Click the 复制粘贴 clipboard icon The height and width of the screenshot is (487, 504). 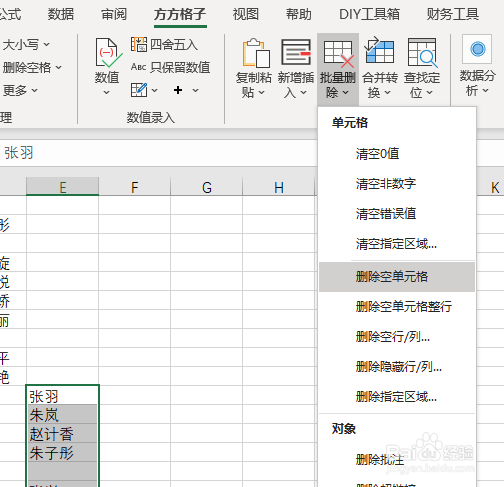coord(256,53)
